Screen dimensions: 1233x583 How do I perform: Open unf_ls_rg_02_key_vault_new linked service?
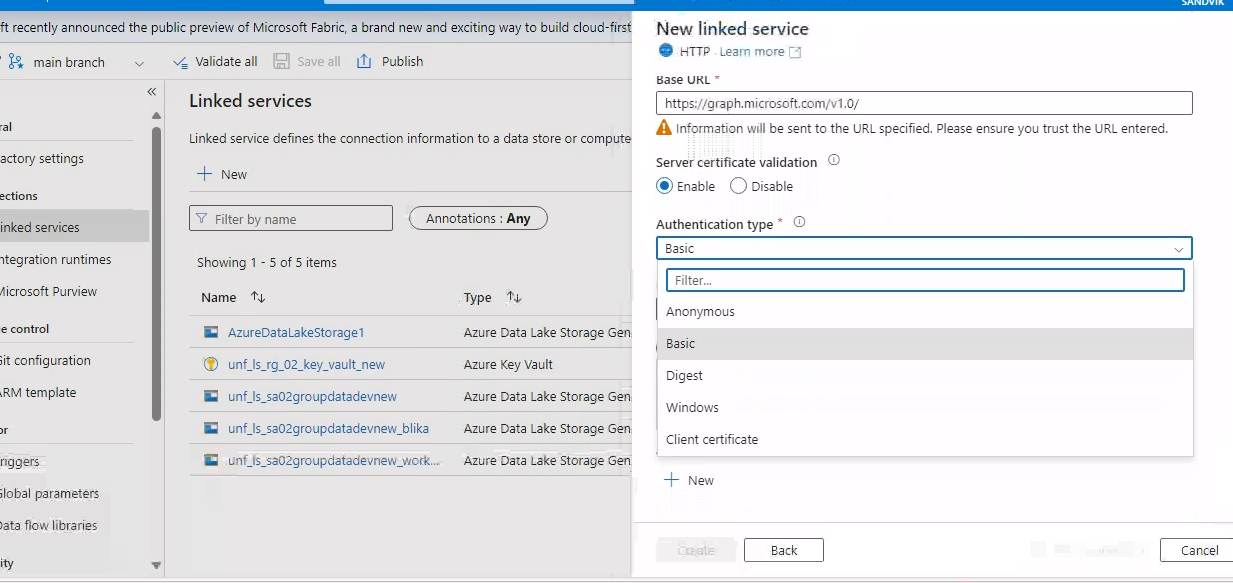[306, 365]
